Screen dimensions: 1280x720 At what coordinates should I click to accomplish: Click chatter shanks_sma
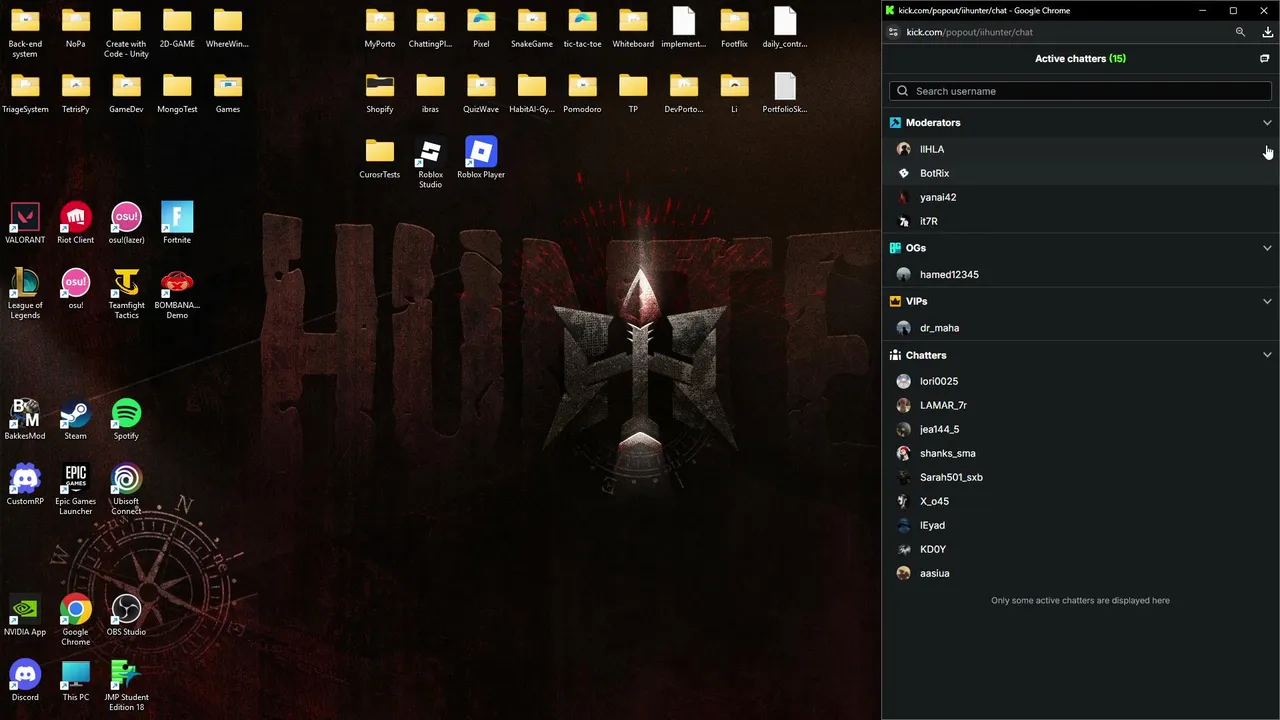[1080, 453]
